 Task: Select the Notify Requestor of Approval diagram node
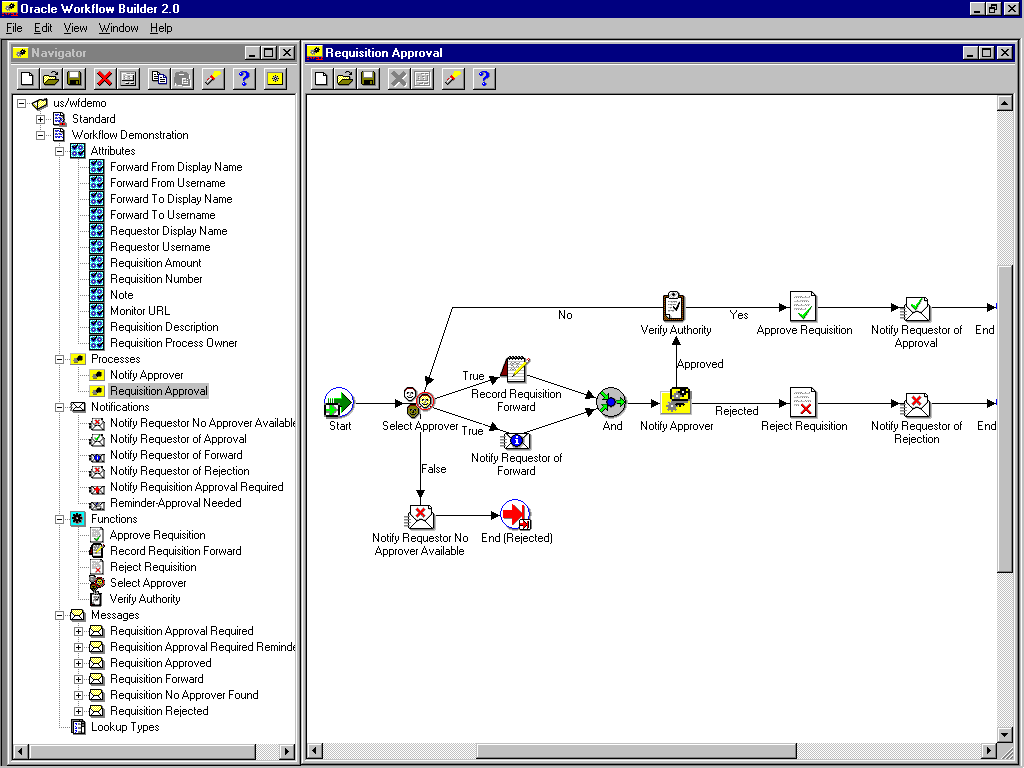point(916,308)
